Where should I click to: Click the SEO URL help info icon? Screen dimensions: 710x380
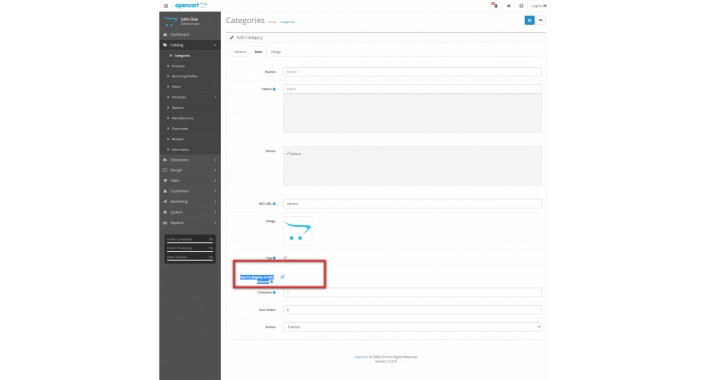pos(274,204)
